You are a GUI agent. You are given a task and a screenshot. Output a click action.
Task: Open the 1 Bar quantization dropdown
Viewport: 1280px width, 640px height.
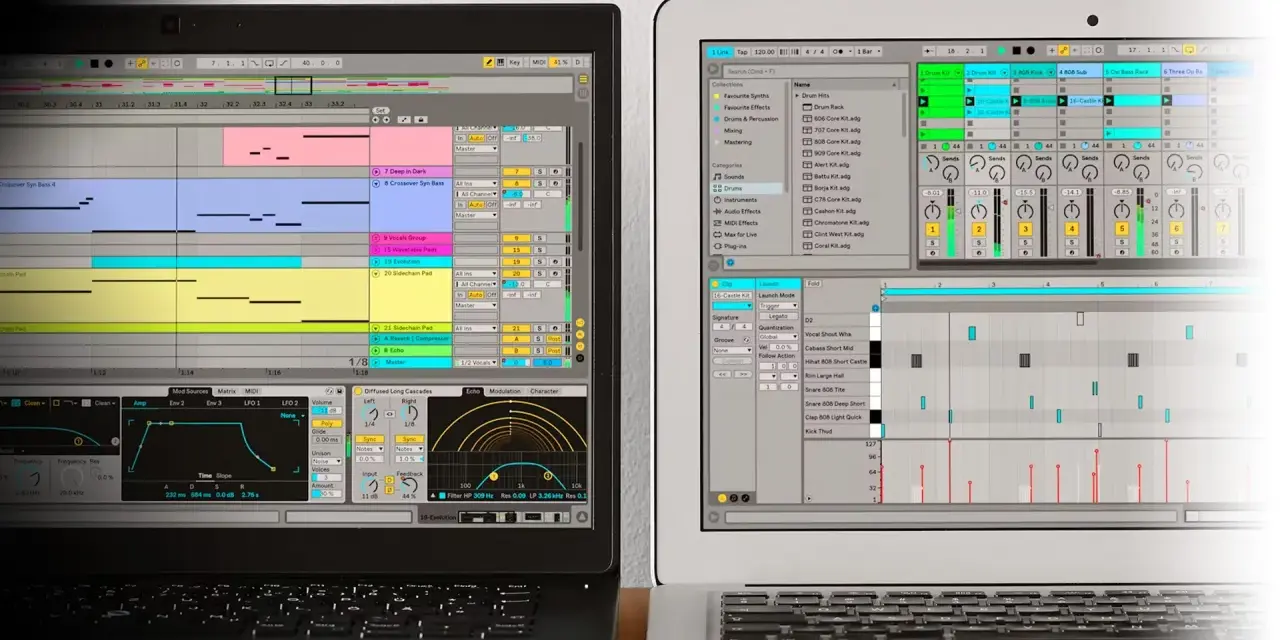868,51
